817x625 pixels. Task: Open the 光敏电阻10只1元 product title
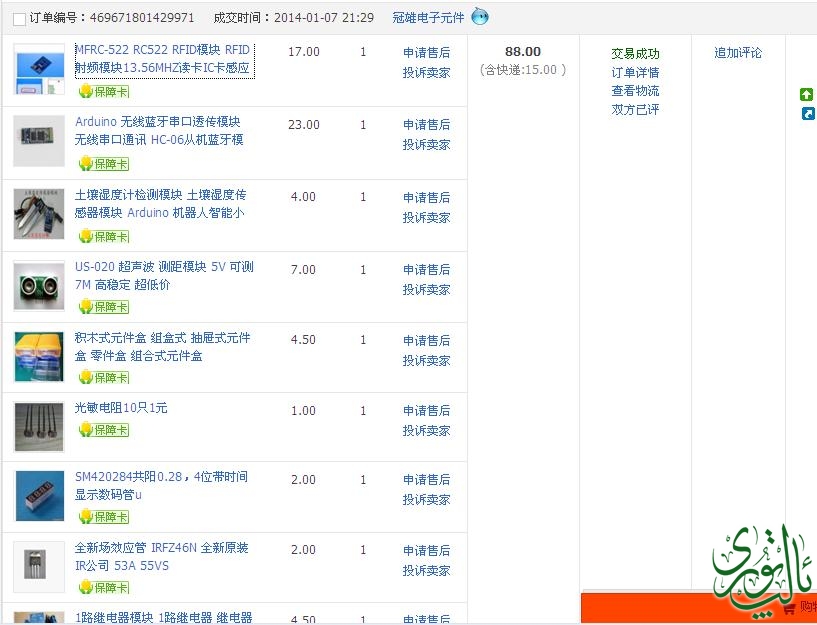[121, 408]
